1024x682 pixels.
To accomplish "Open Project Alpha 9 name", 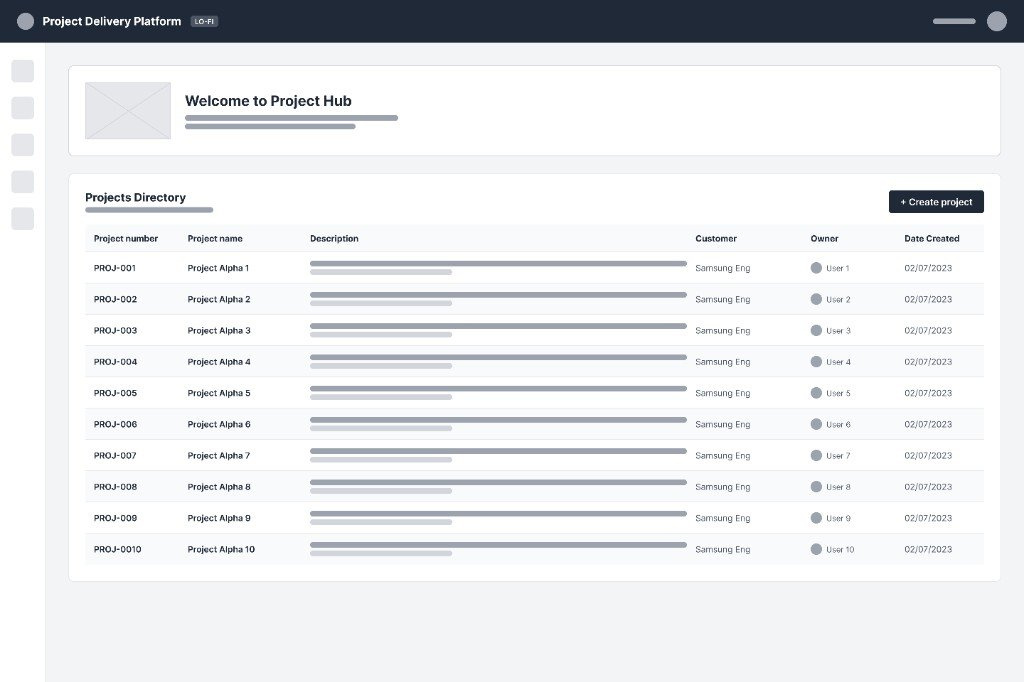I will point(219,518).
